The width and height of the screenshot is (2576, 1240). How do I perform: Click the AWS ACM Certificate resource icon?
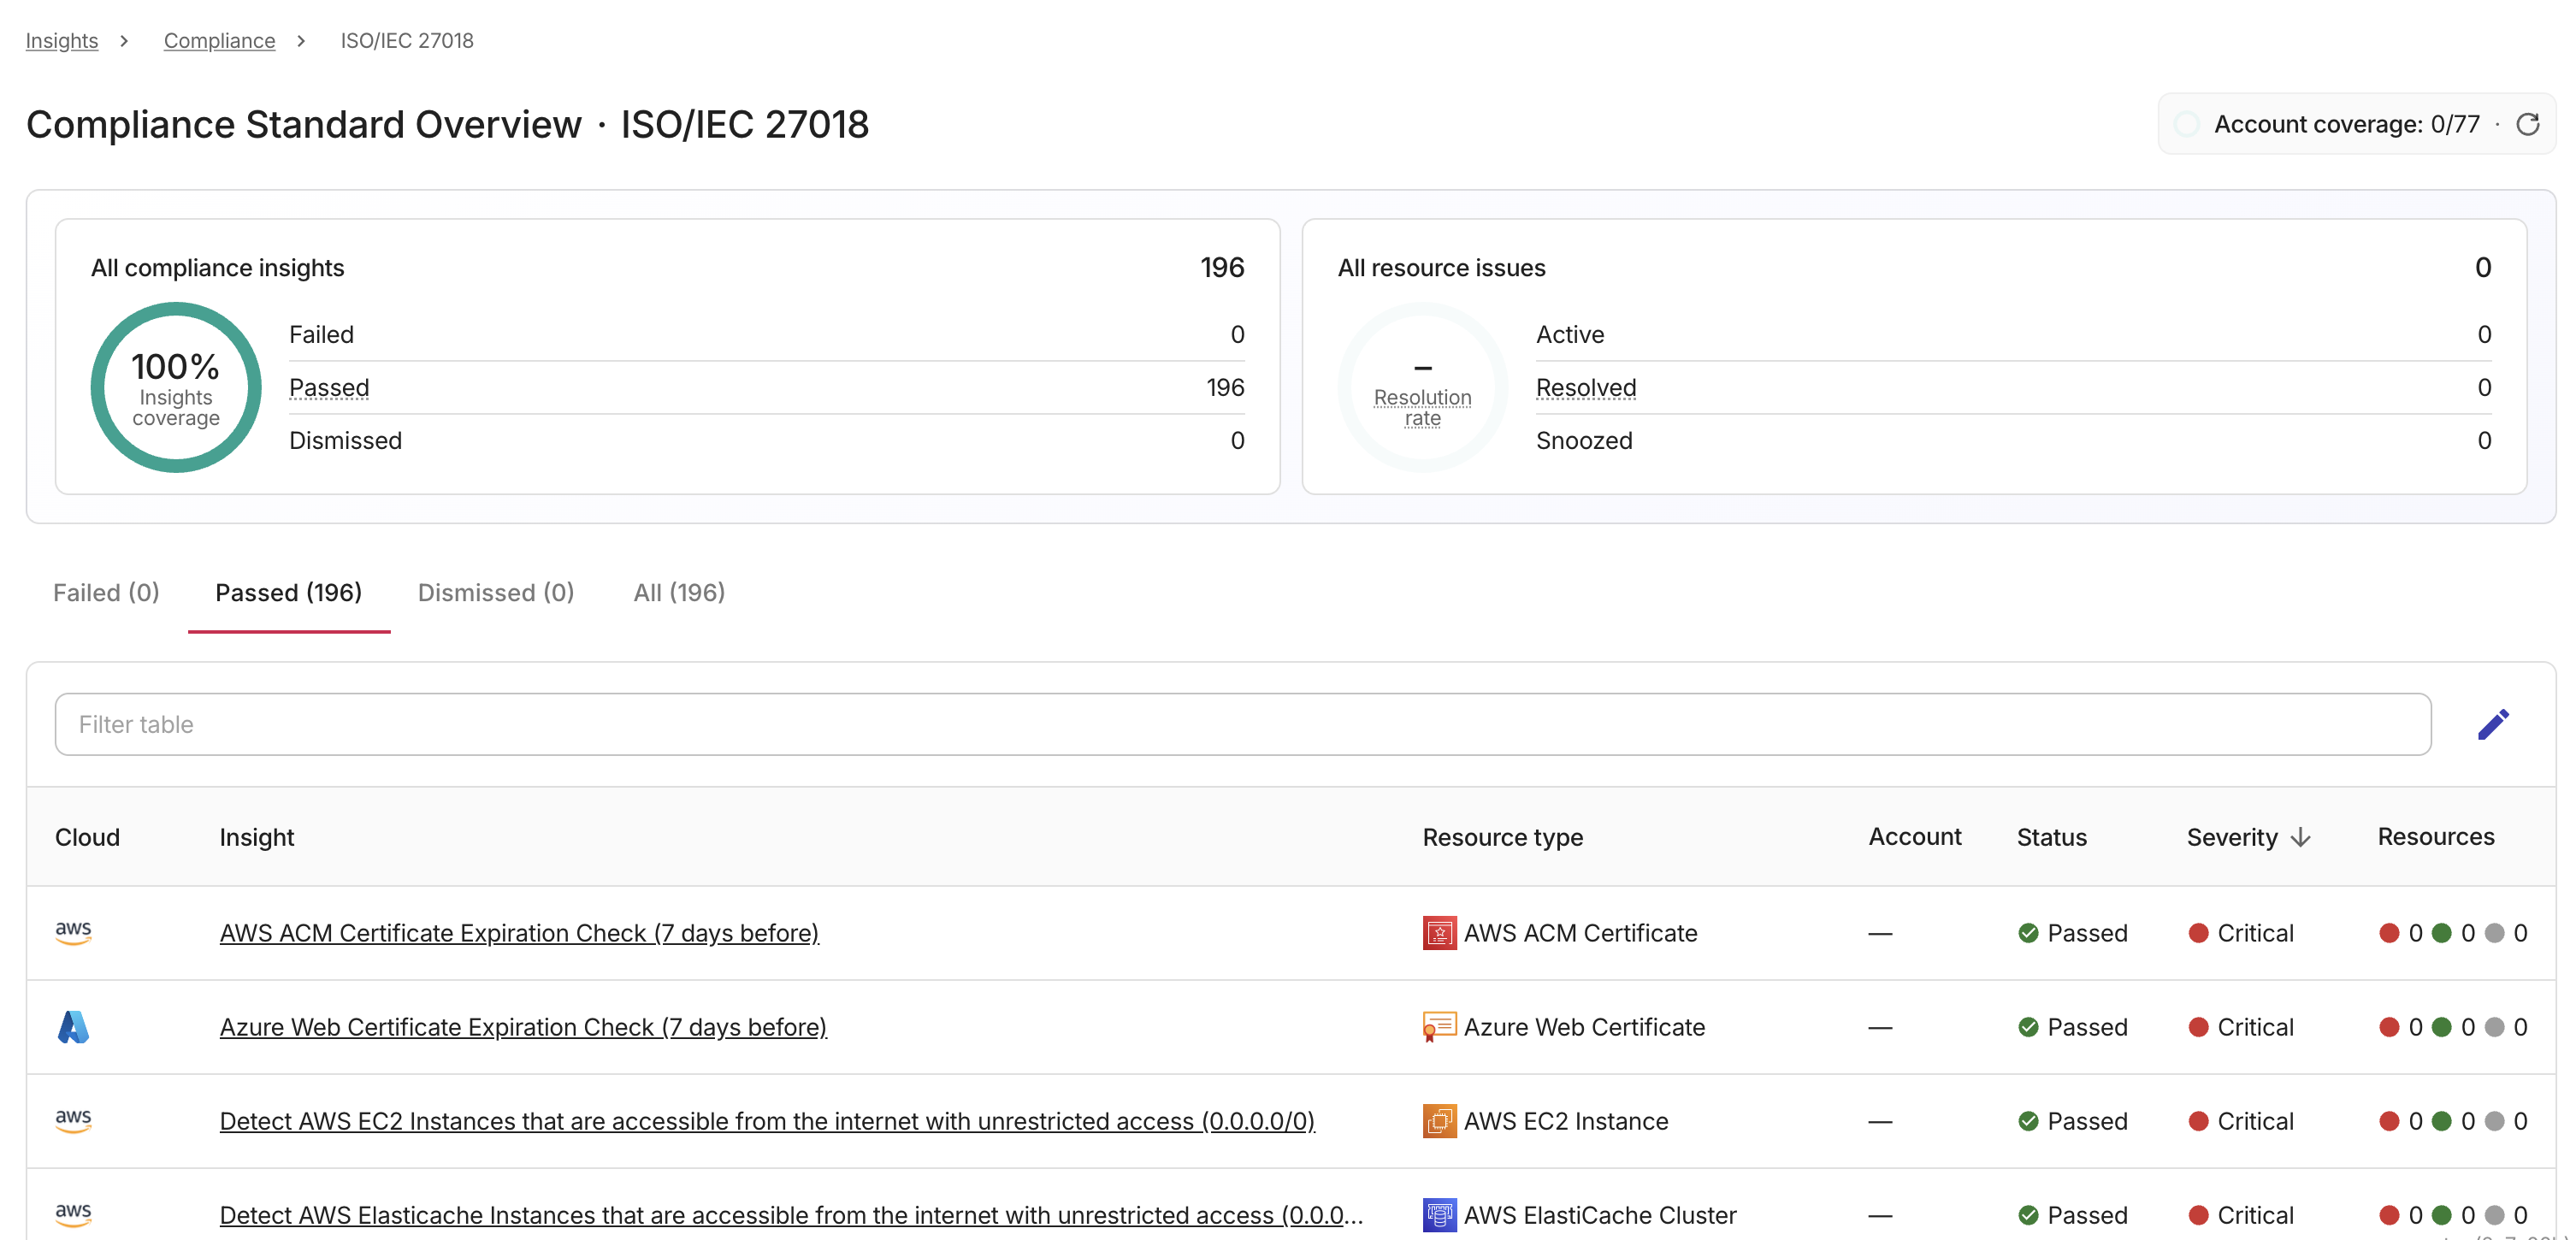(1439, 933)
